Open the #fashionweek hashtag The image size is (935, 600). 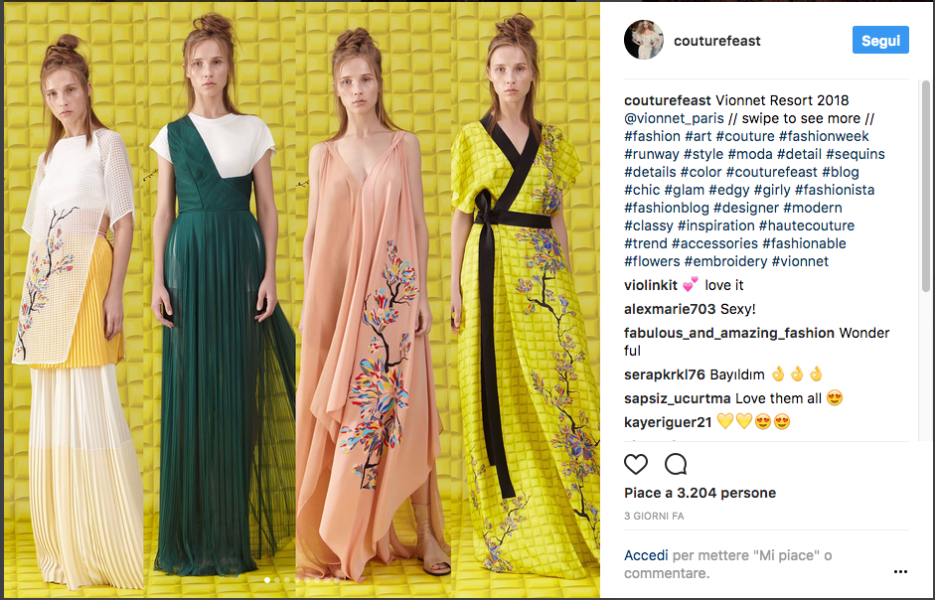(823, 136)
